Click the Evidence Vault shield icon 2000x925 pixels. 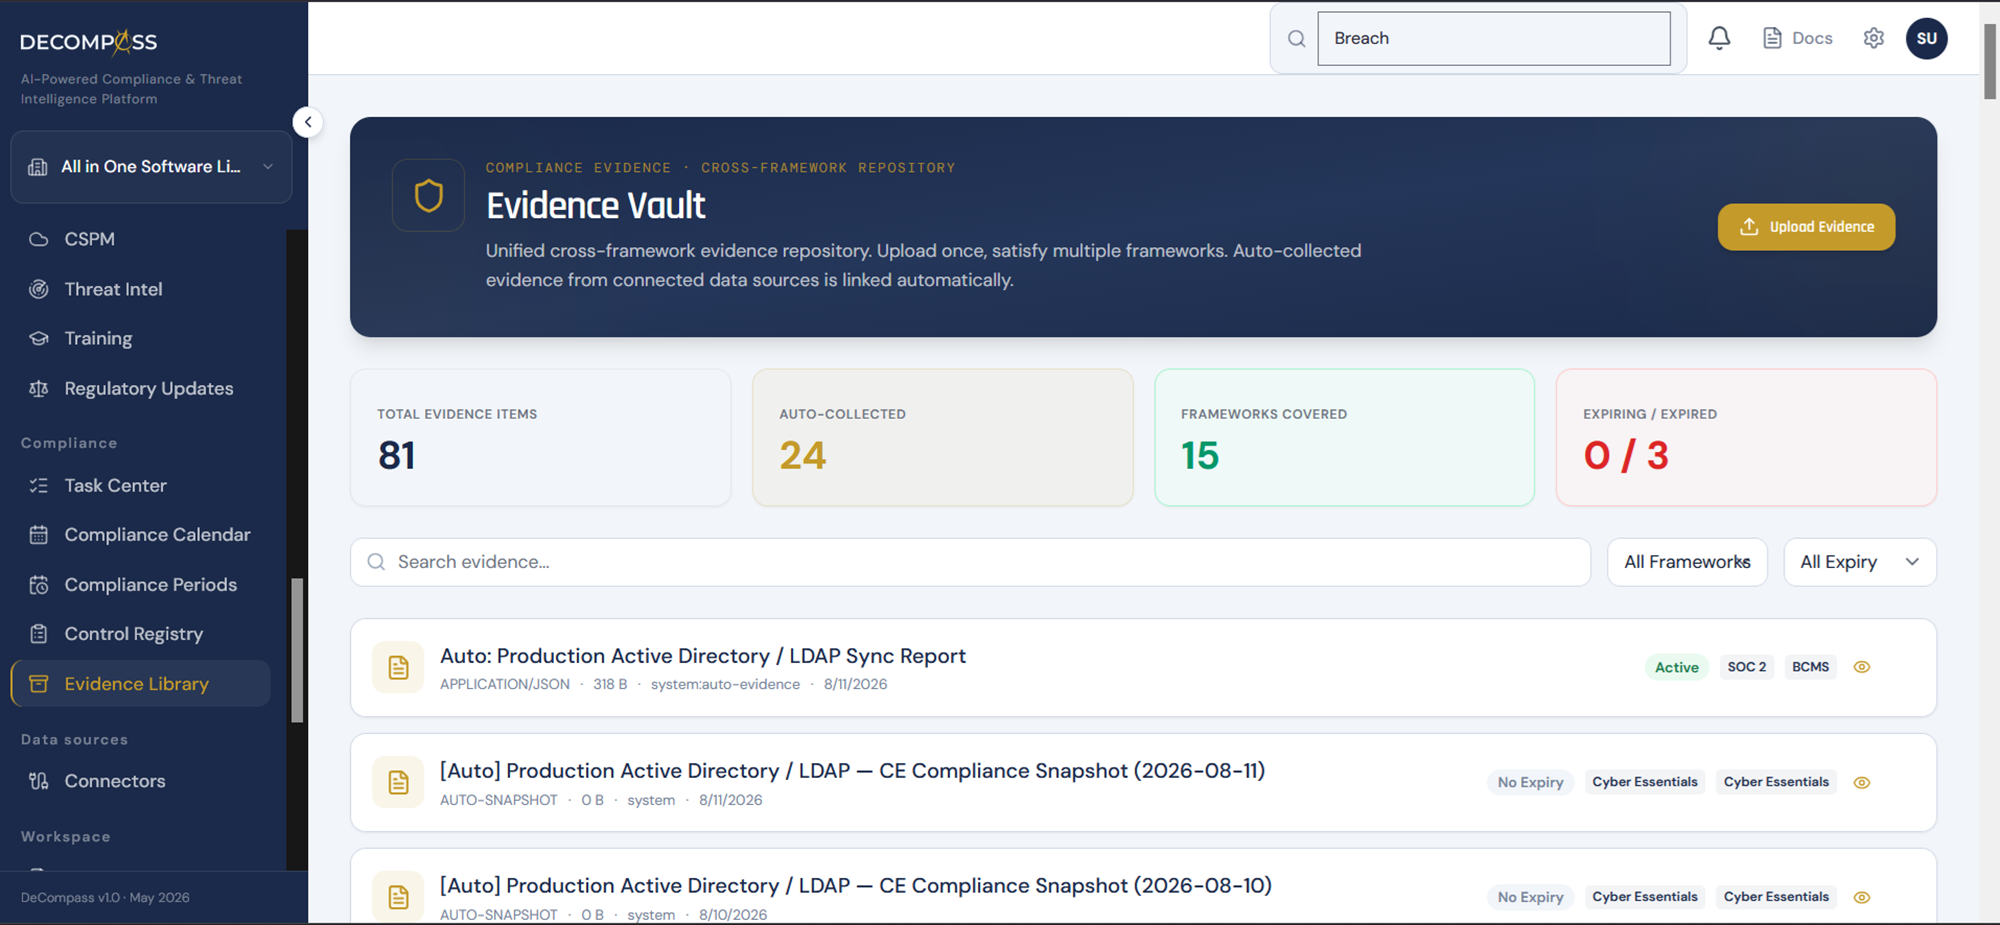coord(428,196)
